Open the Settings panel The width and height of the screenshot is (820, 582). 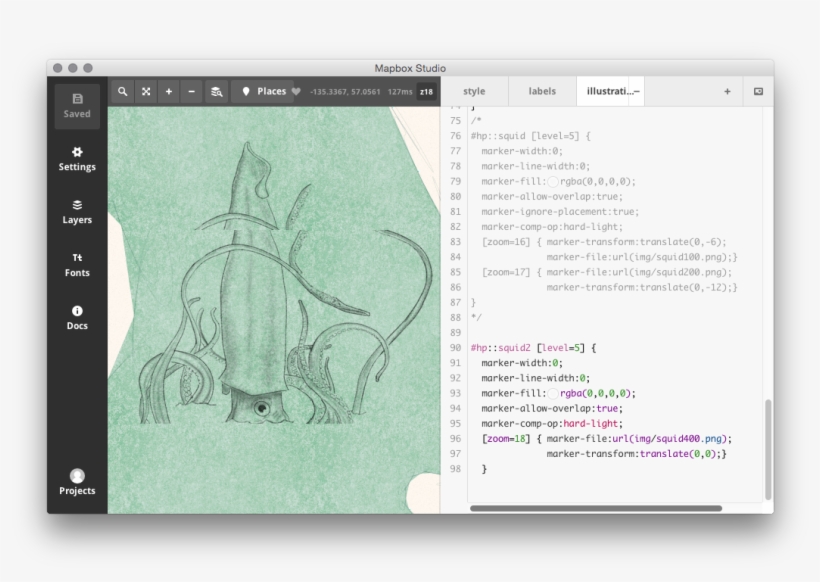pyautogui.click(x=77, y=159)
